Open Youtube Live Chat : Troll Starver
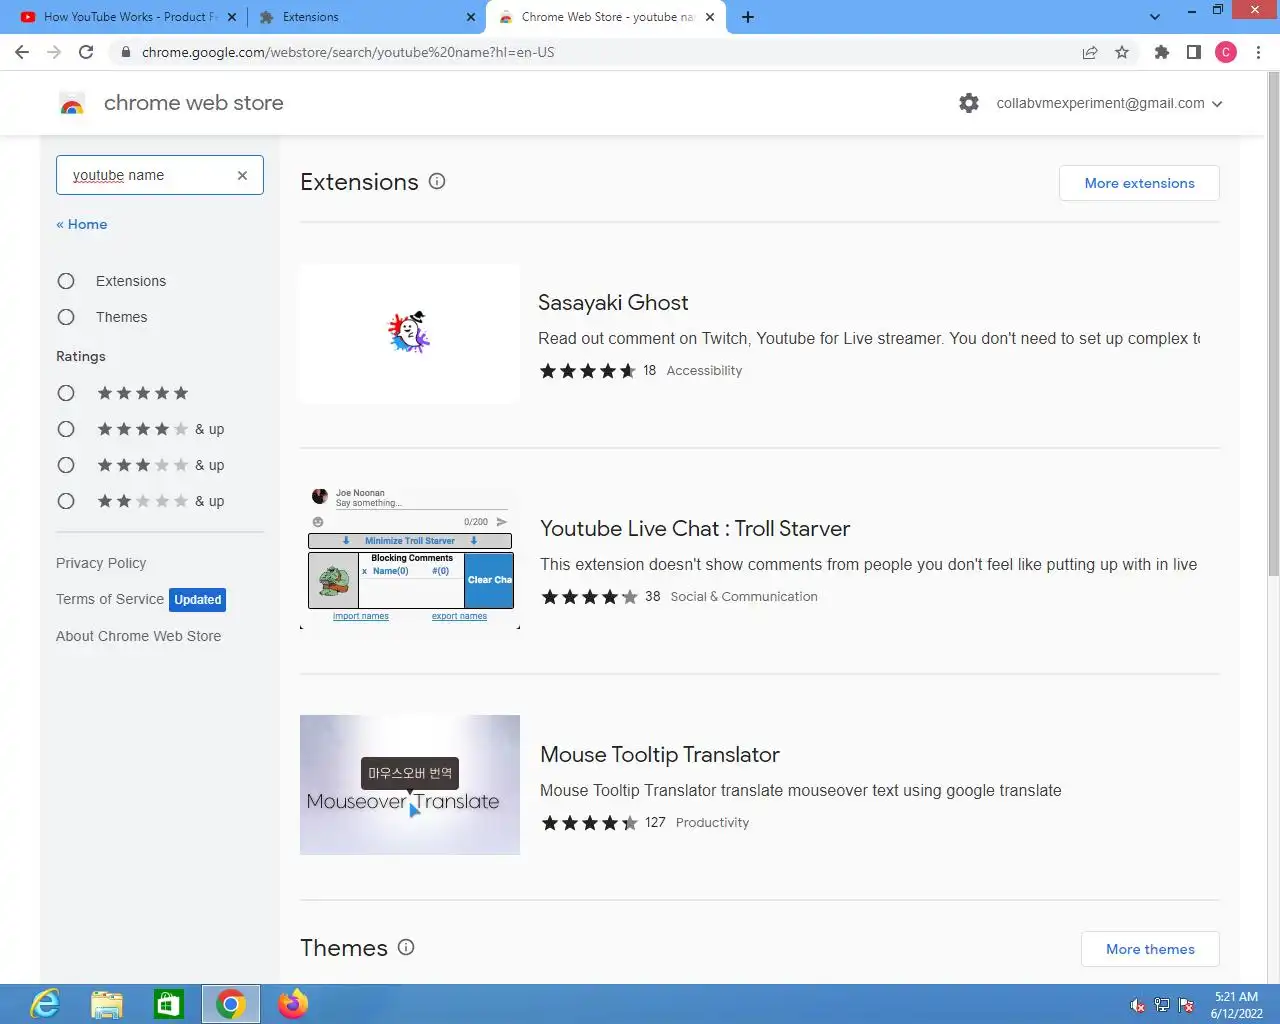This screenshot has width=1280, height=1024. (x=695, y=528)
